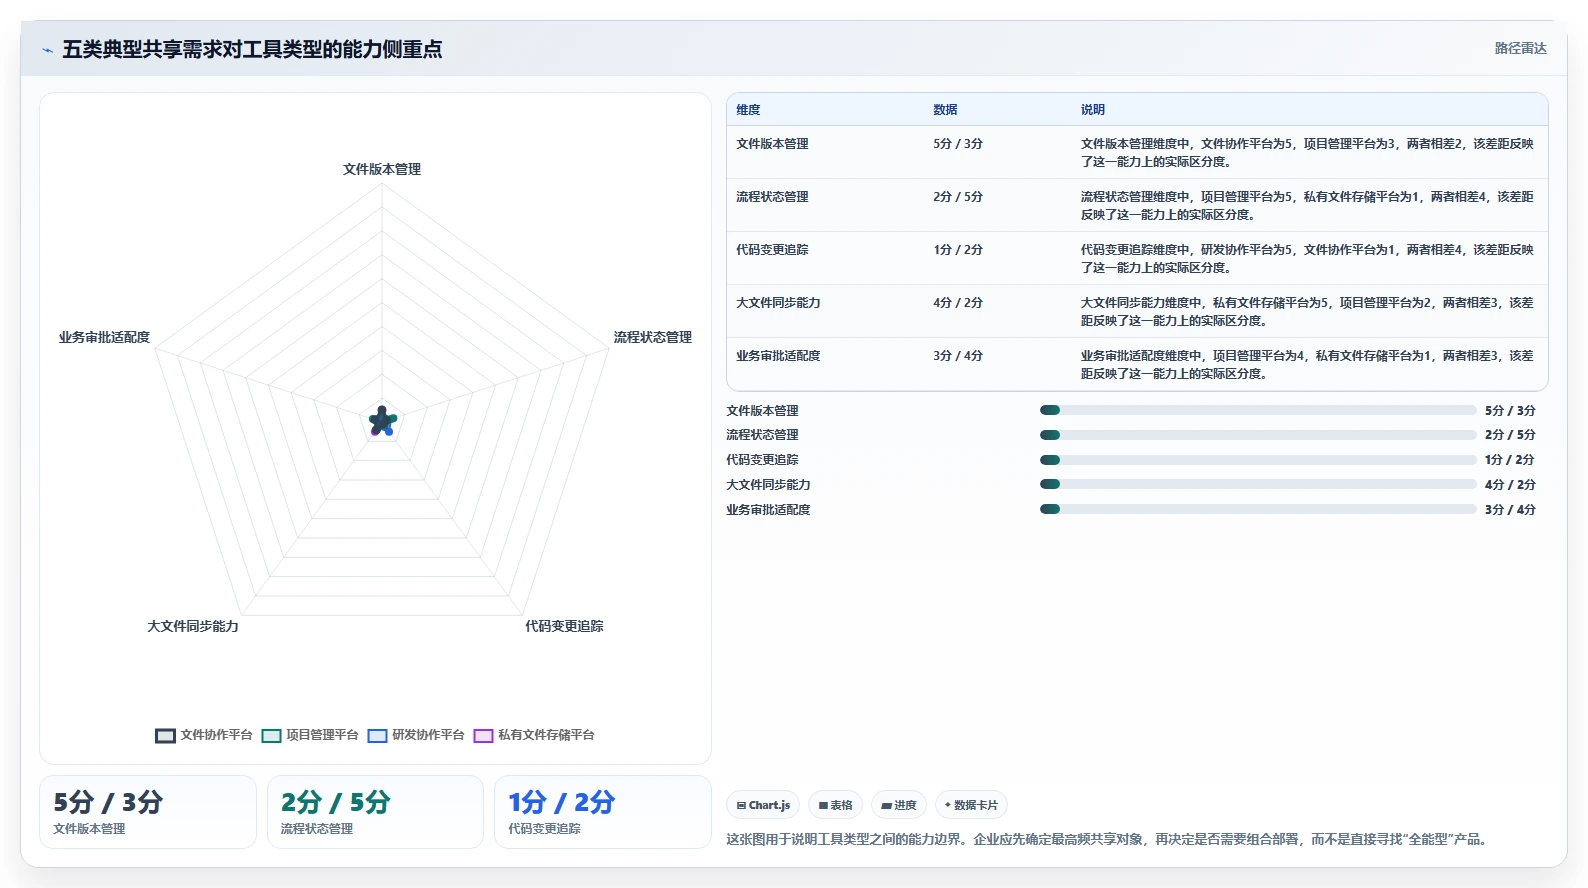Click the 路径雷达 label in header

(x=1520, y=48)
